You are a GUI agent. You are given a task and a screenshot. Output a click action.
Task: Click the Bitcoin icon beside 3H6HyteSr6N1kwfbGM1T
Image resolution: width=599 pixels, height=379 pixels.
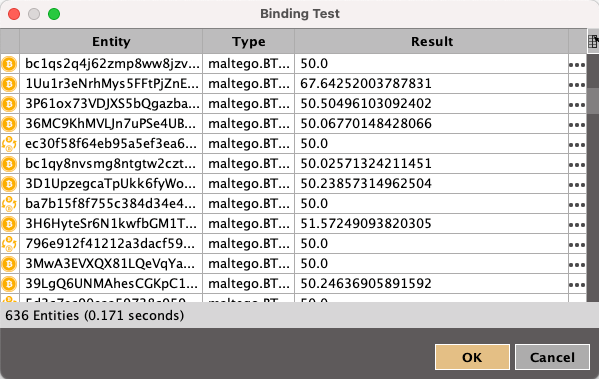9,224
